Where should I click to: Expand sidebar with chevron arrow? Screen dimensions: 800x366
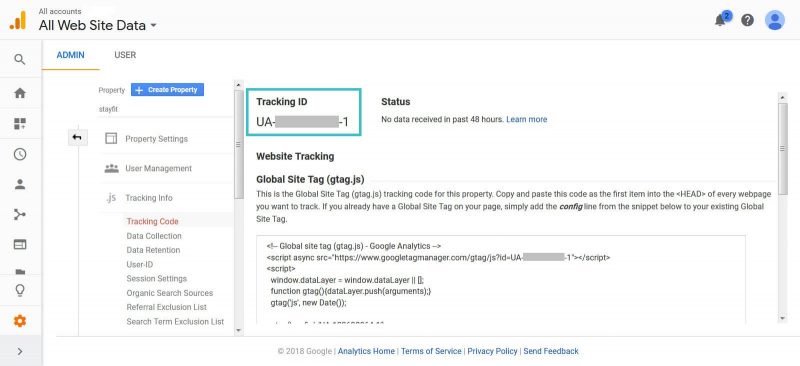tap(19, 351)
